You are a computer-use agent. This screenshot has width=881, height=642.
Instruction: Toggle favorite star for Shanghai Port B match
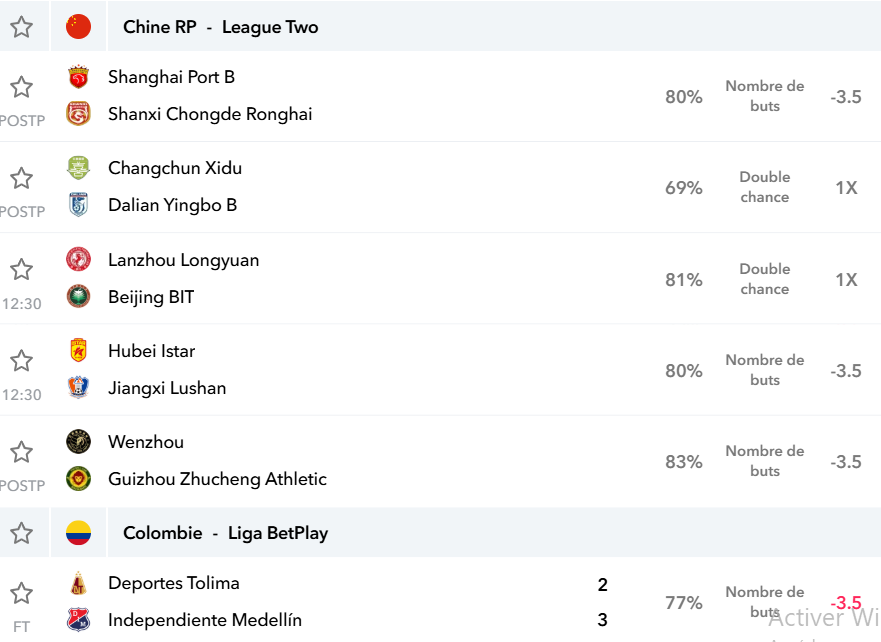pyautogui.click(x=21, y=87)
